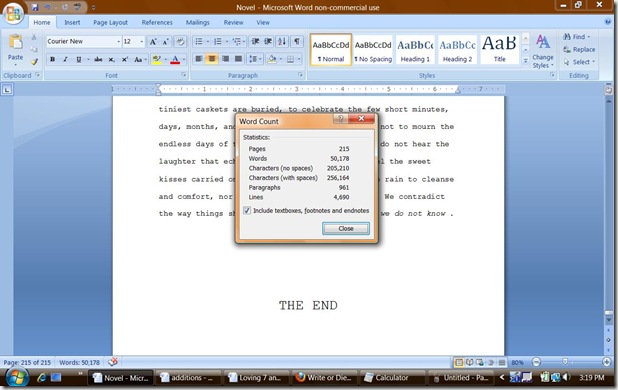Viewport: 618px width, 390px height.
Task: Apply Title style from gallery
Action: click(499, 50)
